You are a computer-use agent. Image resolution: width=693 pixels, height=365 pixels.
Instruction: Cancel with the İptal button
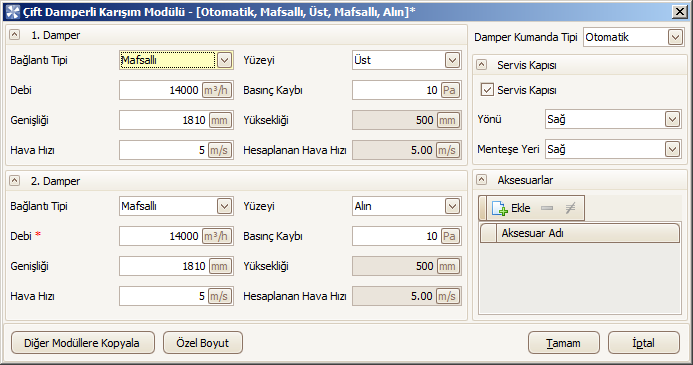click(x=644, y=343)
